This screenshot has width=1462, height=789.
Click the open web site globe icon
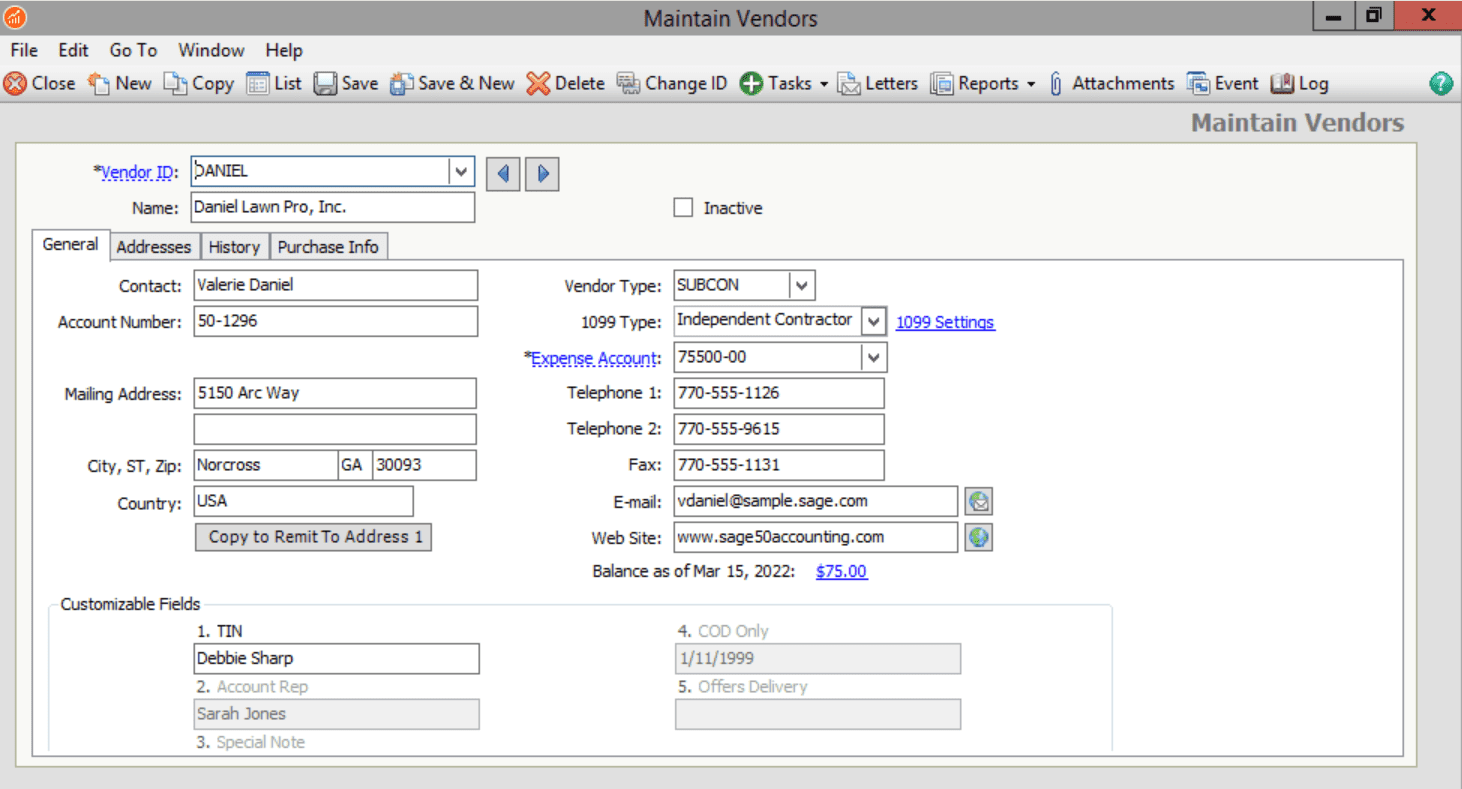[x=979, y=537]
